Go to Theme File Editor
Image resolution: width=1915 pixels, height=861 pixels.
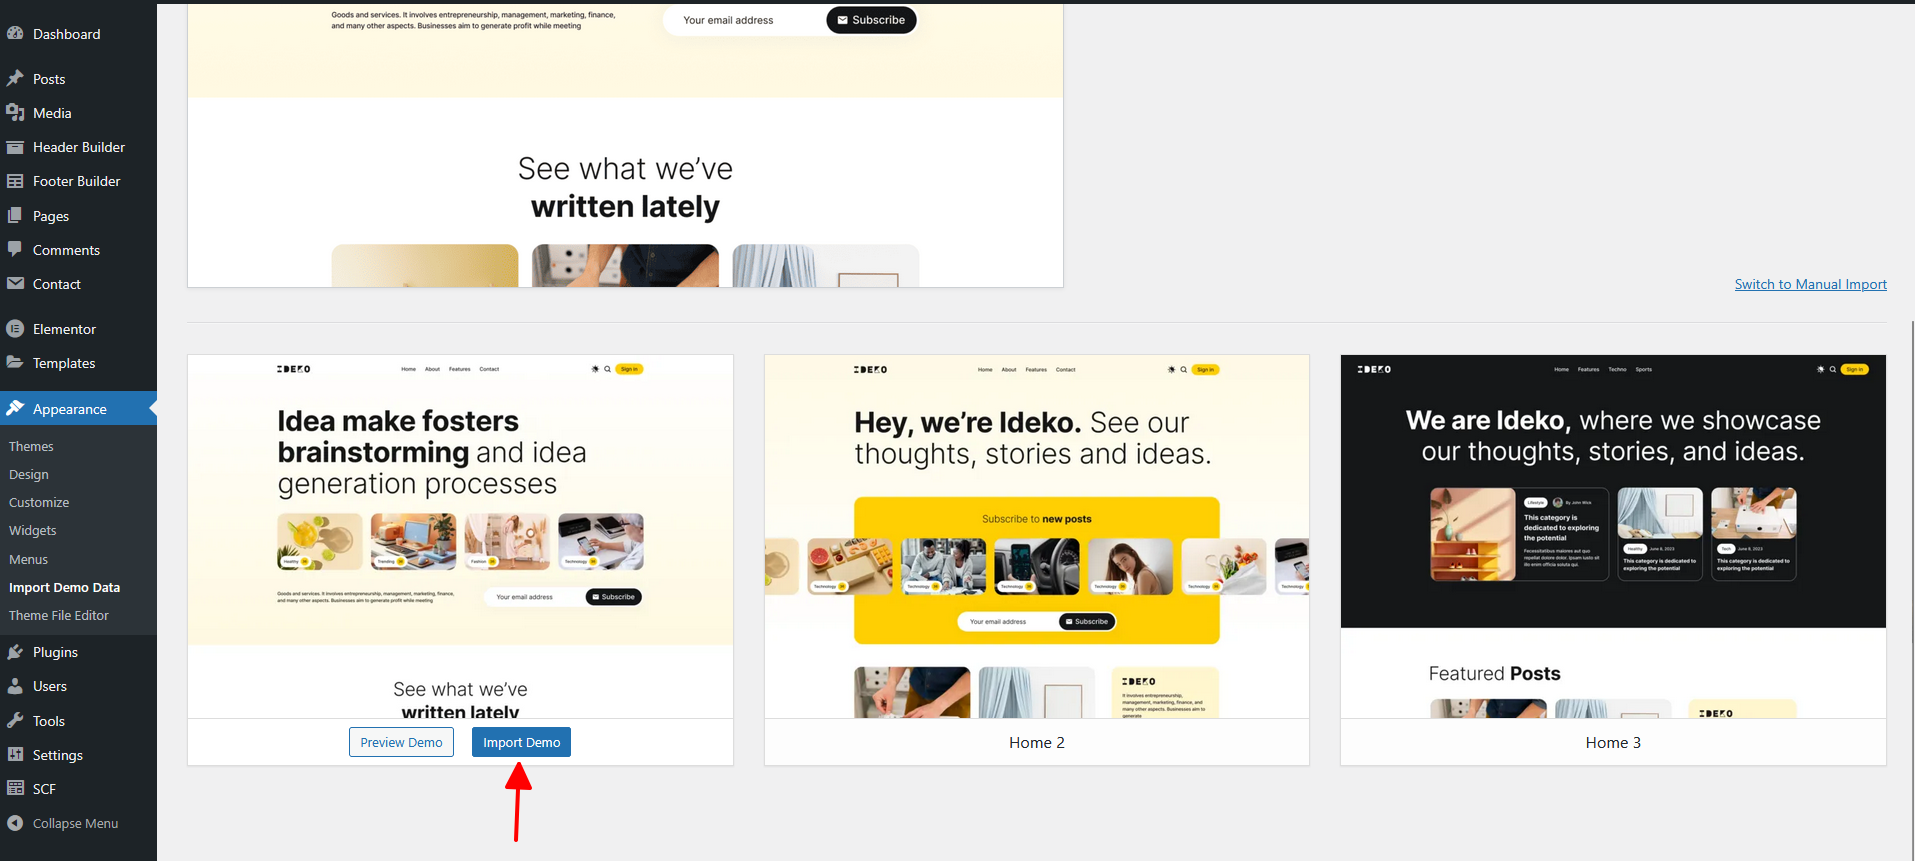(x=59, y=615)
